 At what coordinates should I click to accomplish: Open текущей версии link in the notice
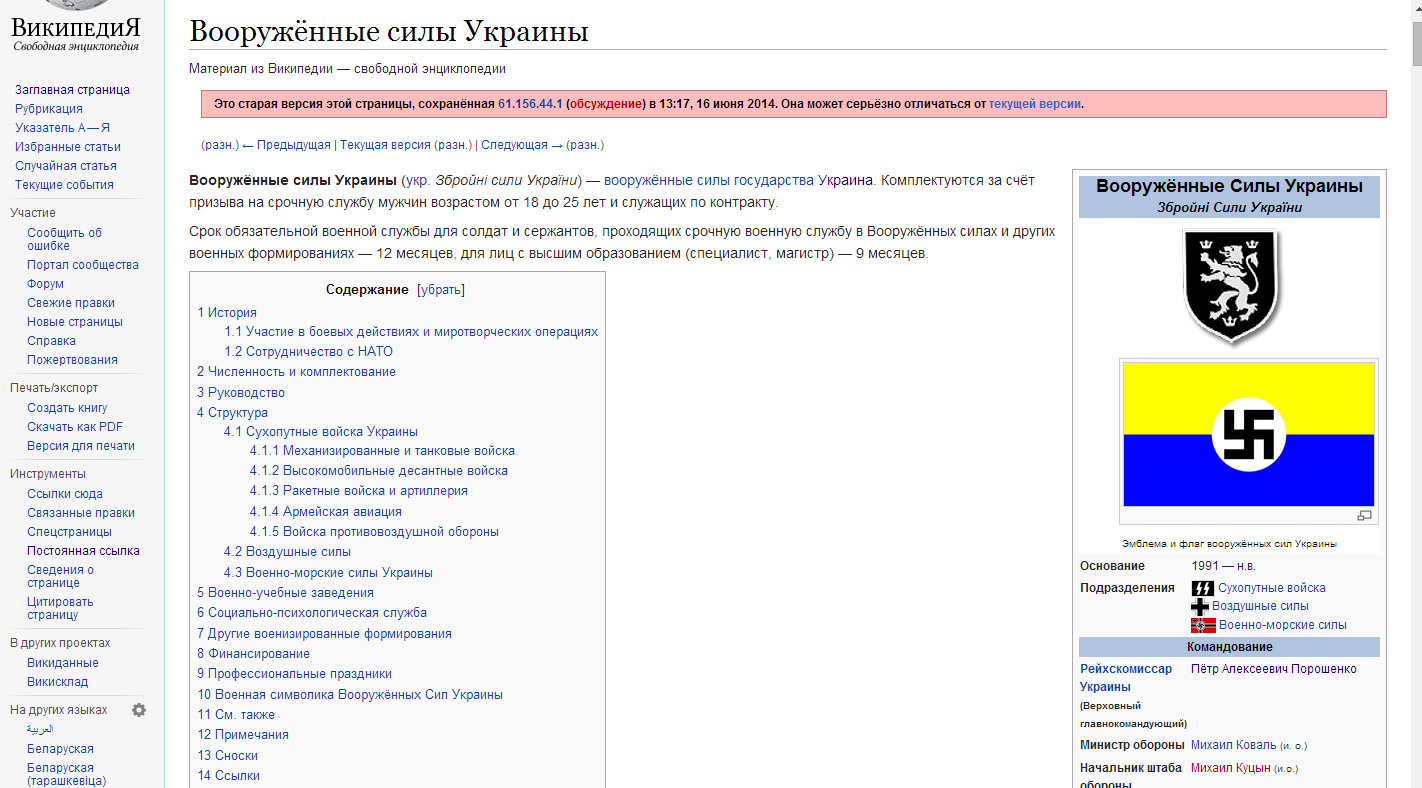coord(1035,103)
